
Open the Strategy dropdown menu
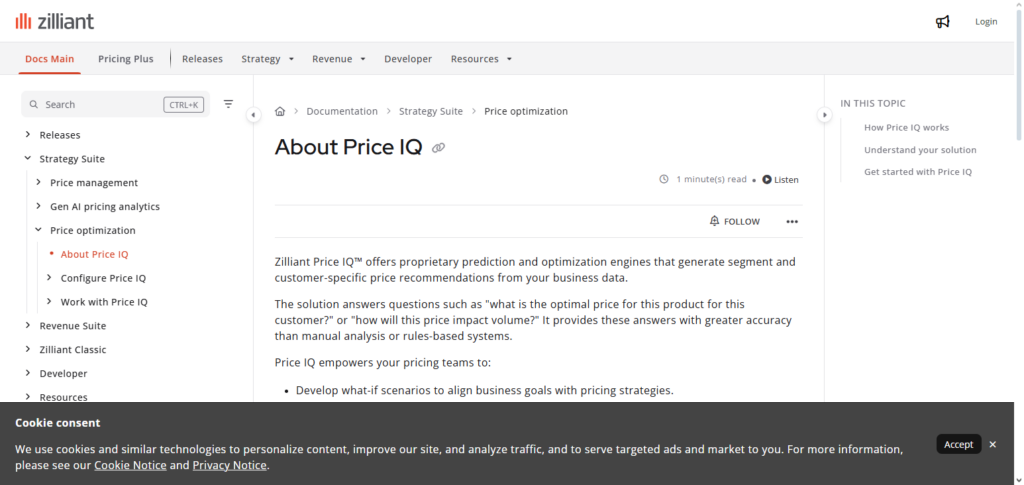pyautogui.click(x=268, y=59)
